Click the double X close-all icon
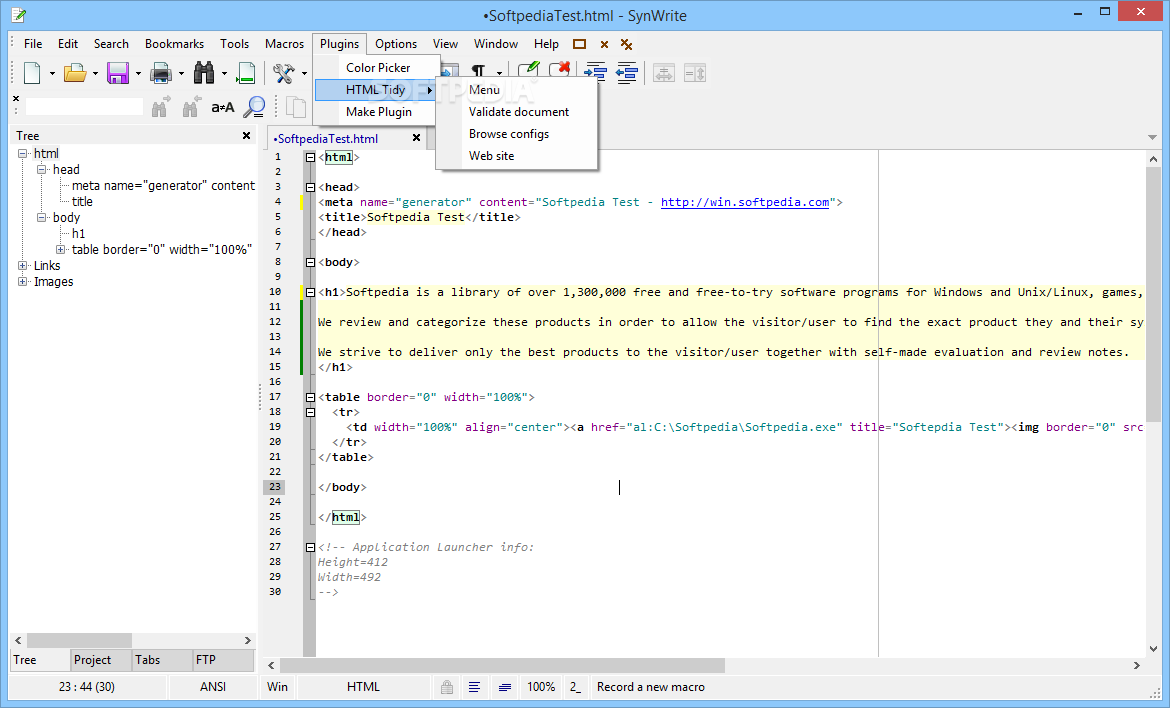This screenshot has width=1170, height=708. 627,45
